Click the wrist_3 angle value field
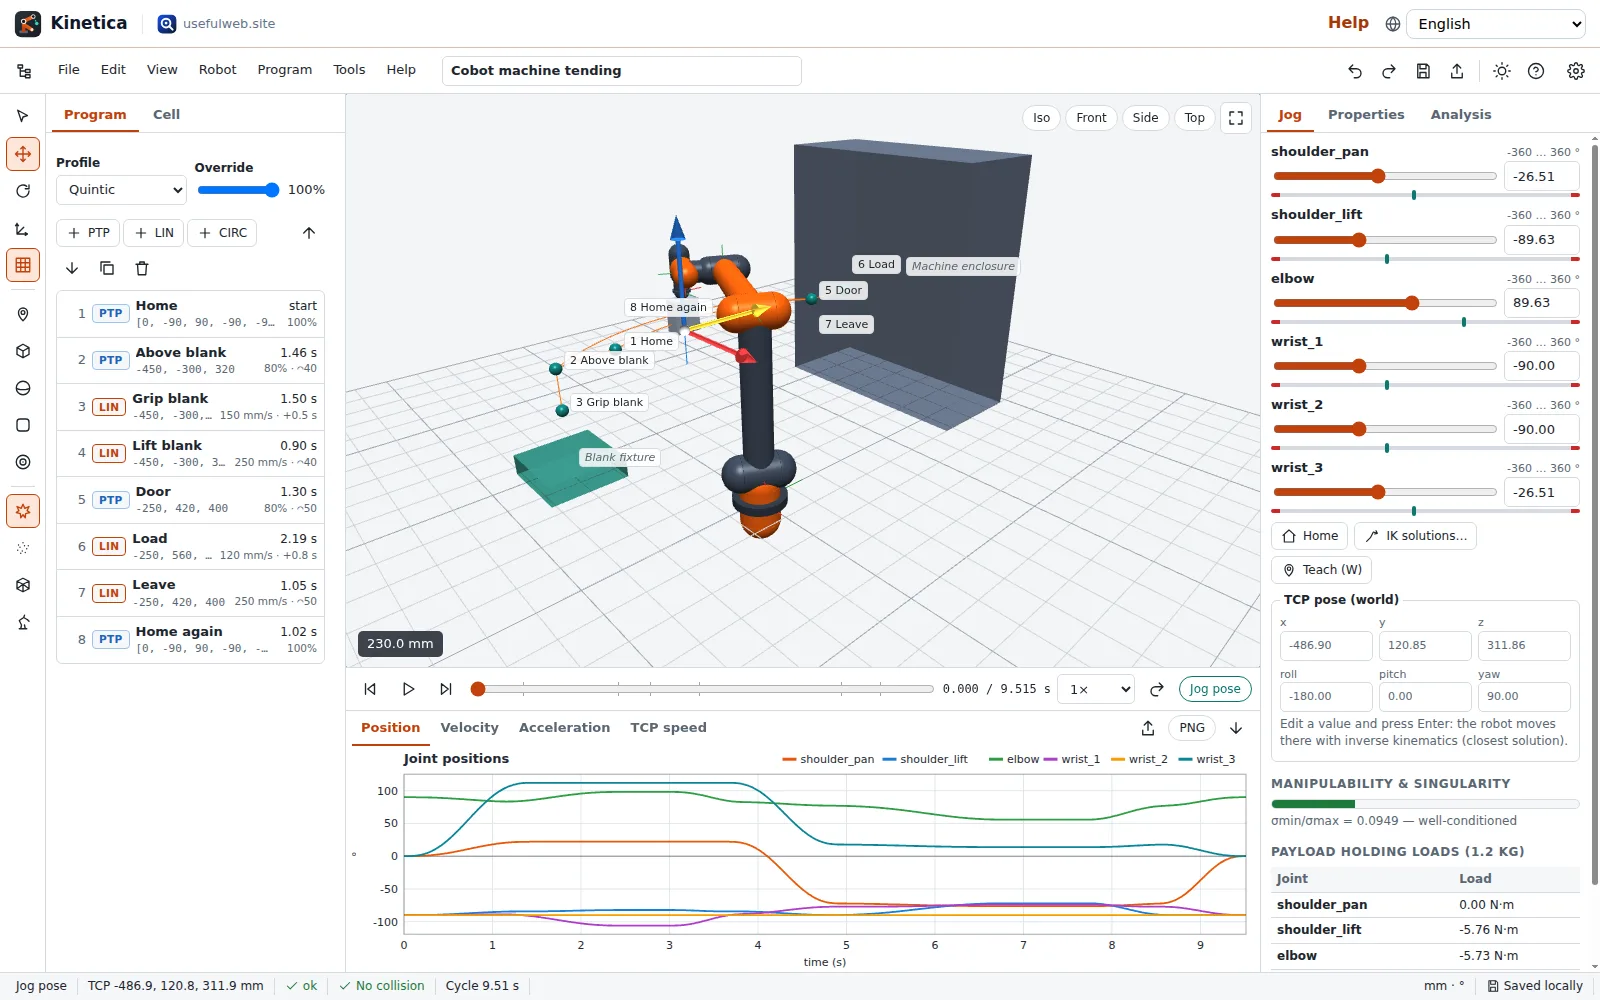This screenshot has width=1600, height=1000. (x=1541, y=493)
